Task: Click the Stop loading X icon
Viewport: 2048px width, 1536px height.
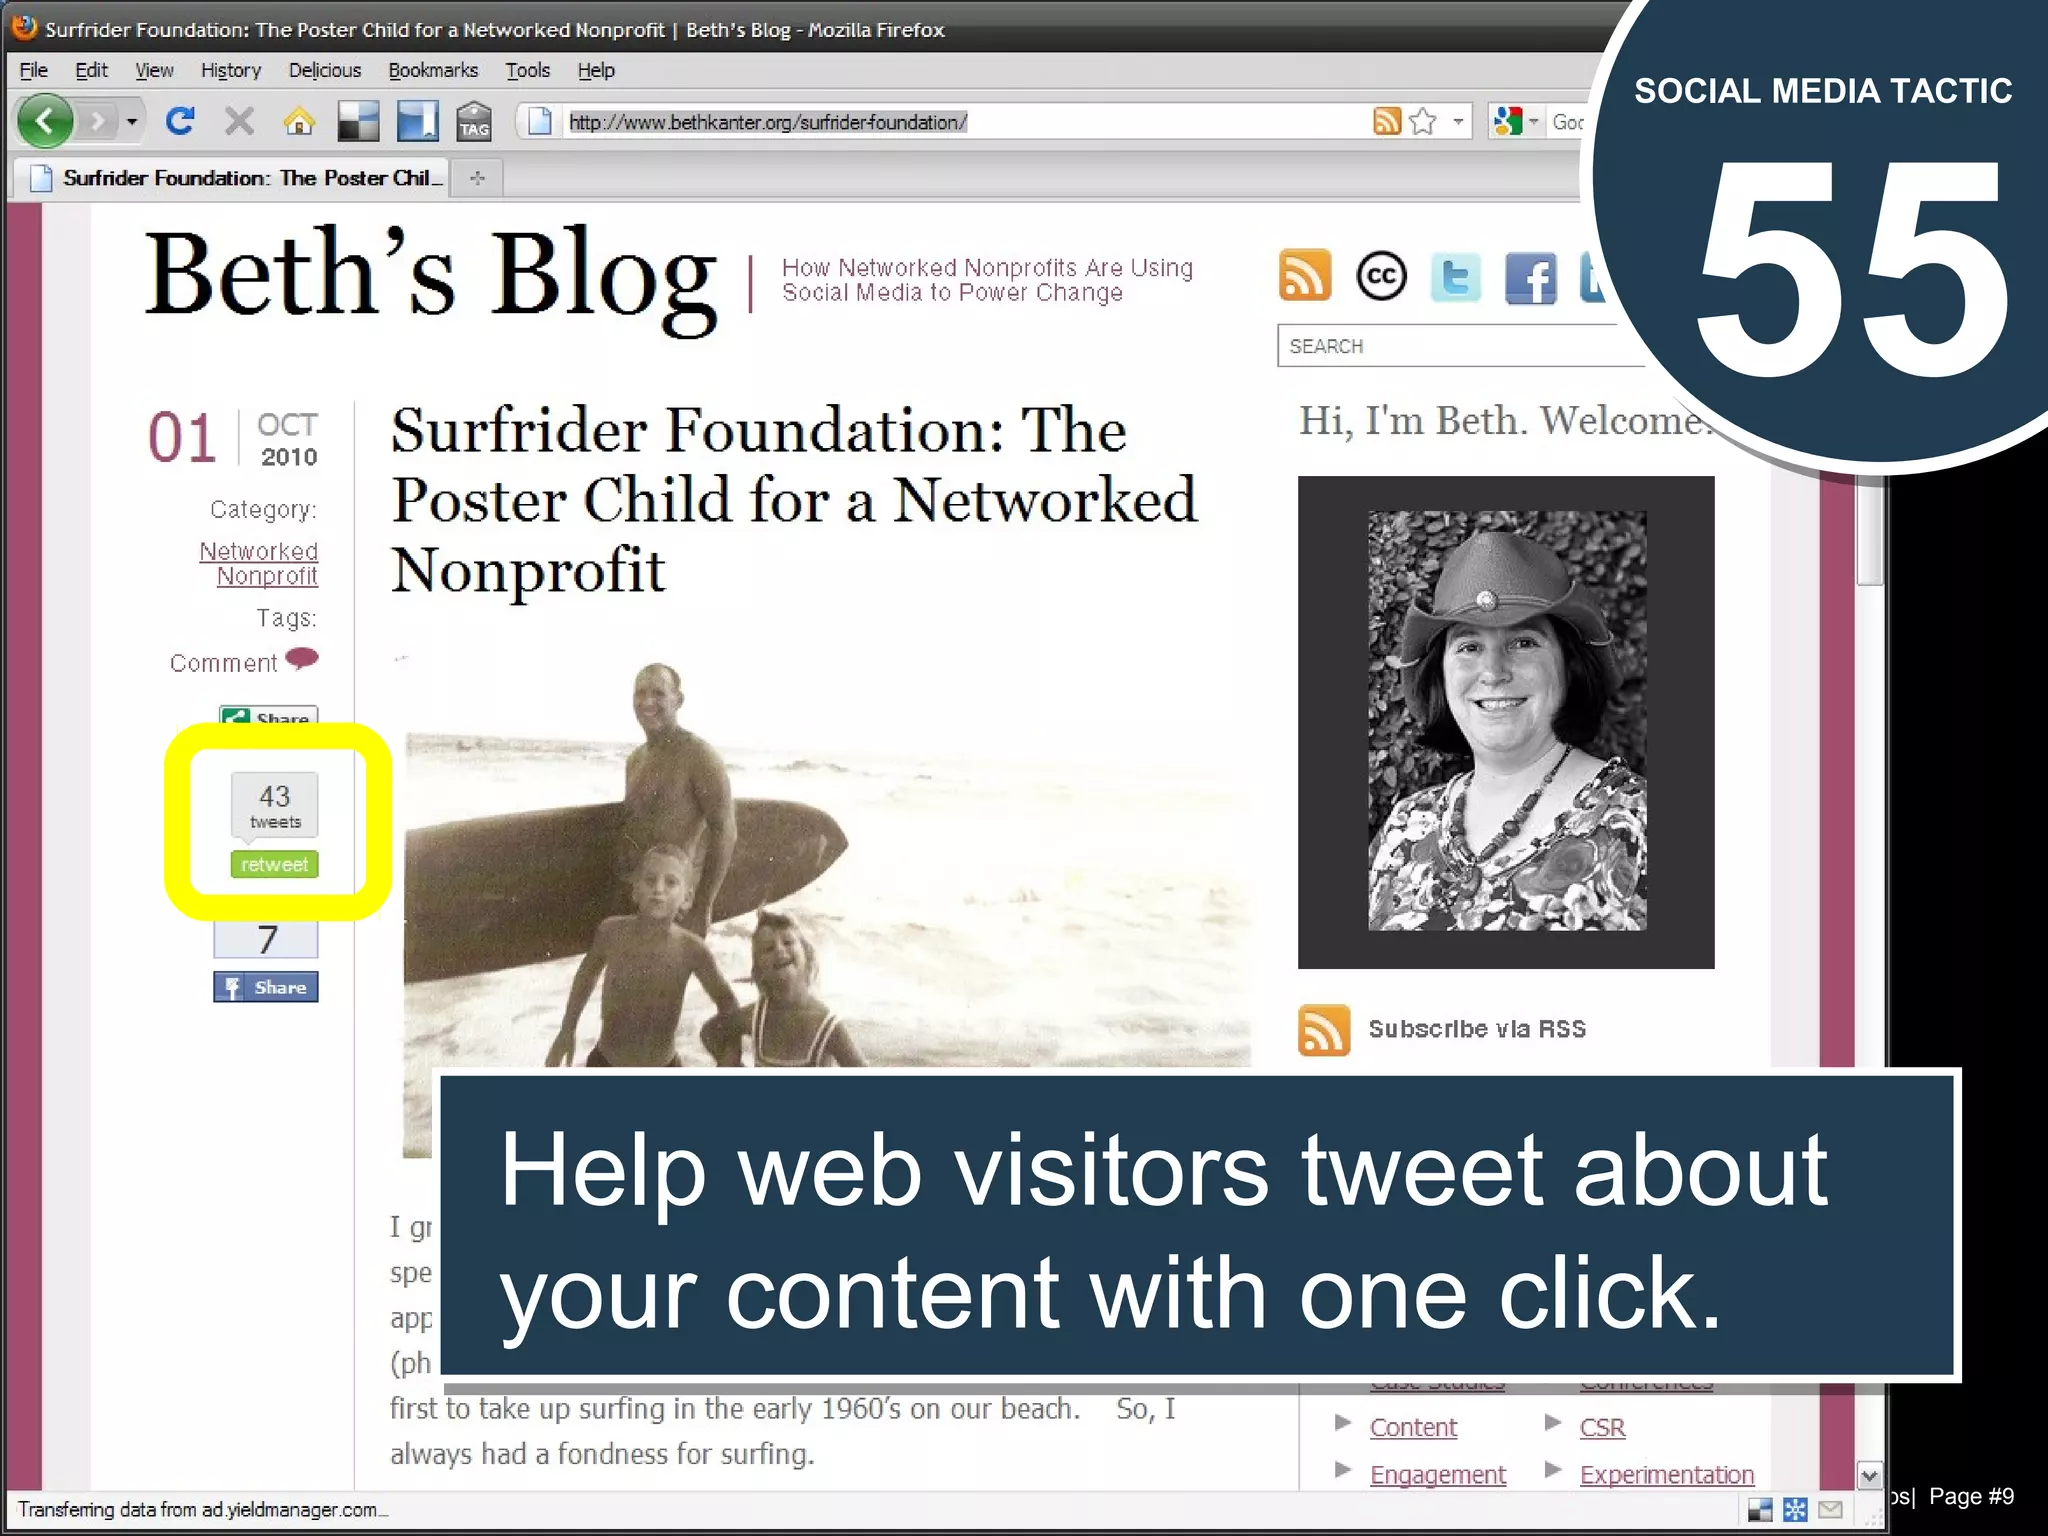Action: point(239,122)
